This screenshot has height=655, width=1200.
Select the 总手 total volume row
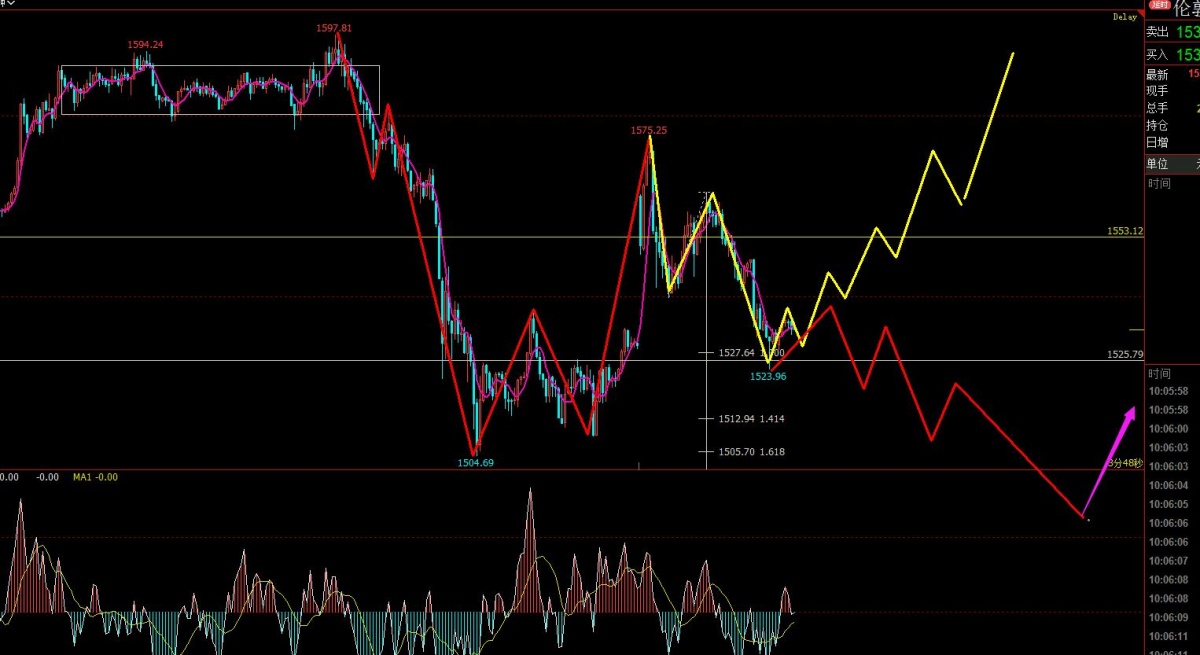[1172, 108]
